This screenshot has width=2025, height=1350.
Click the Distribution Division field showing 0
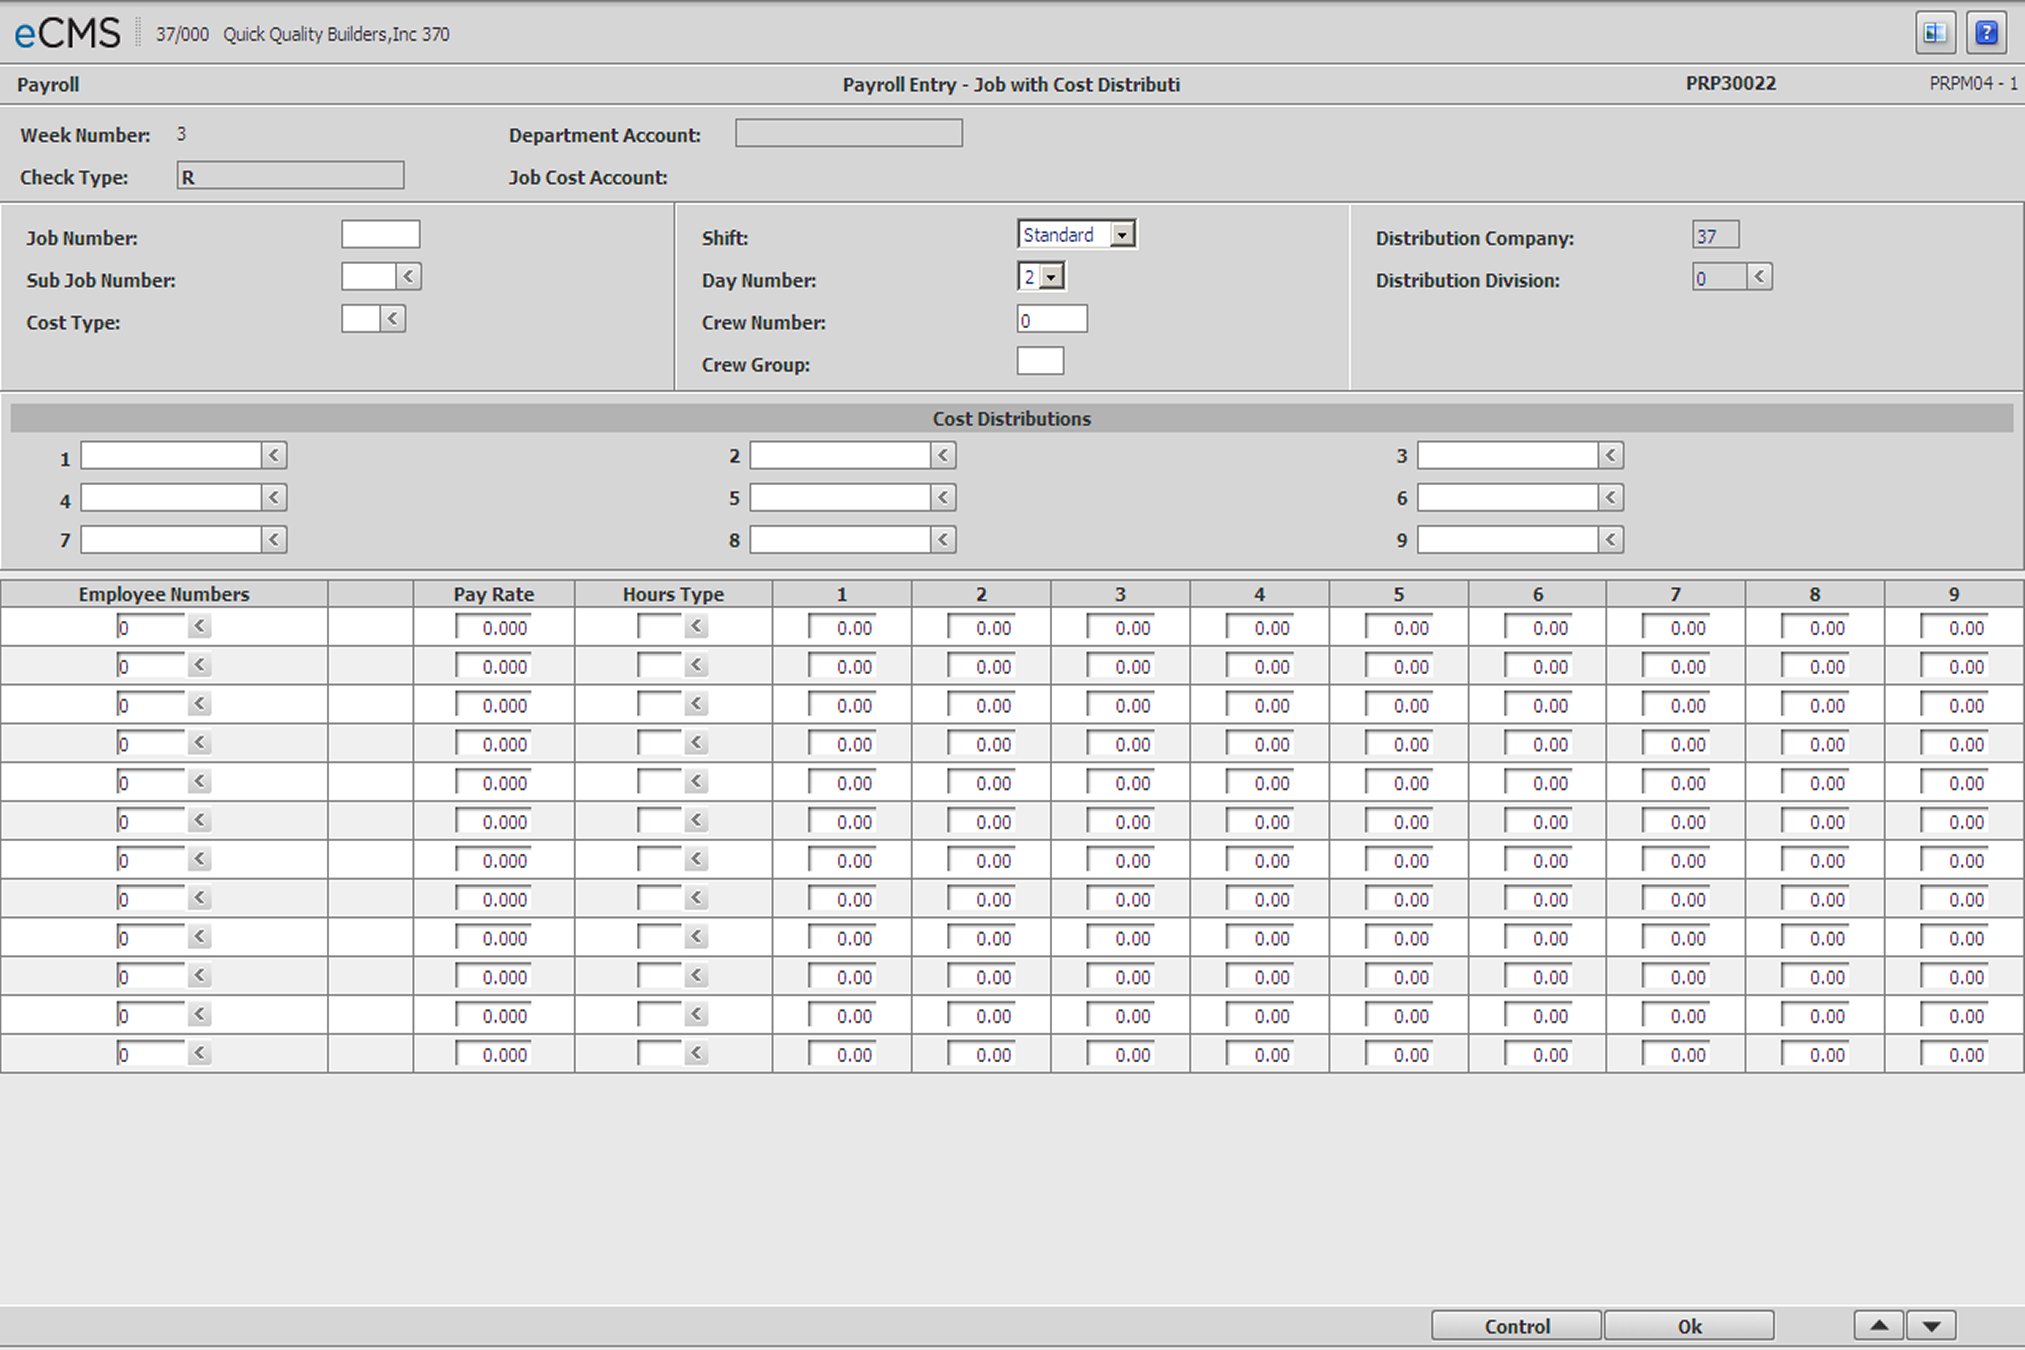click(x=1720, y=277)
